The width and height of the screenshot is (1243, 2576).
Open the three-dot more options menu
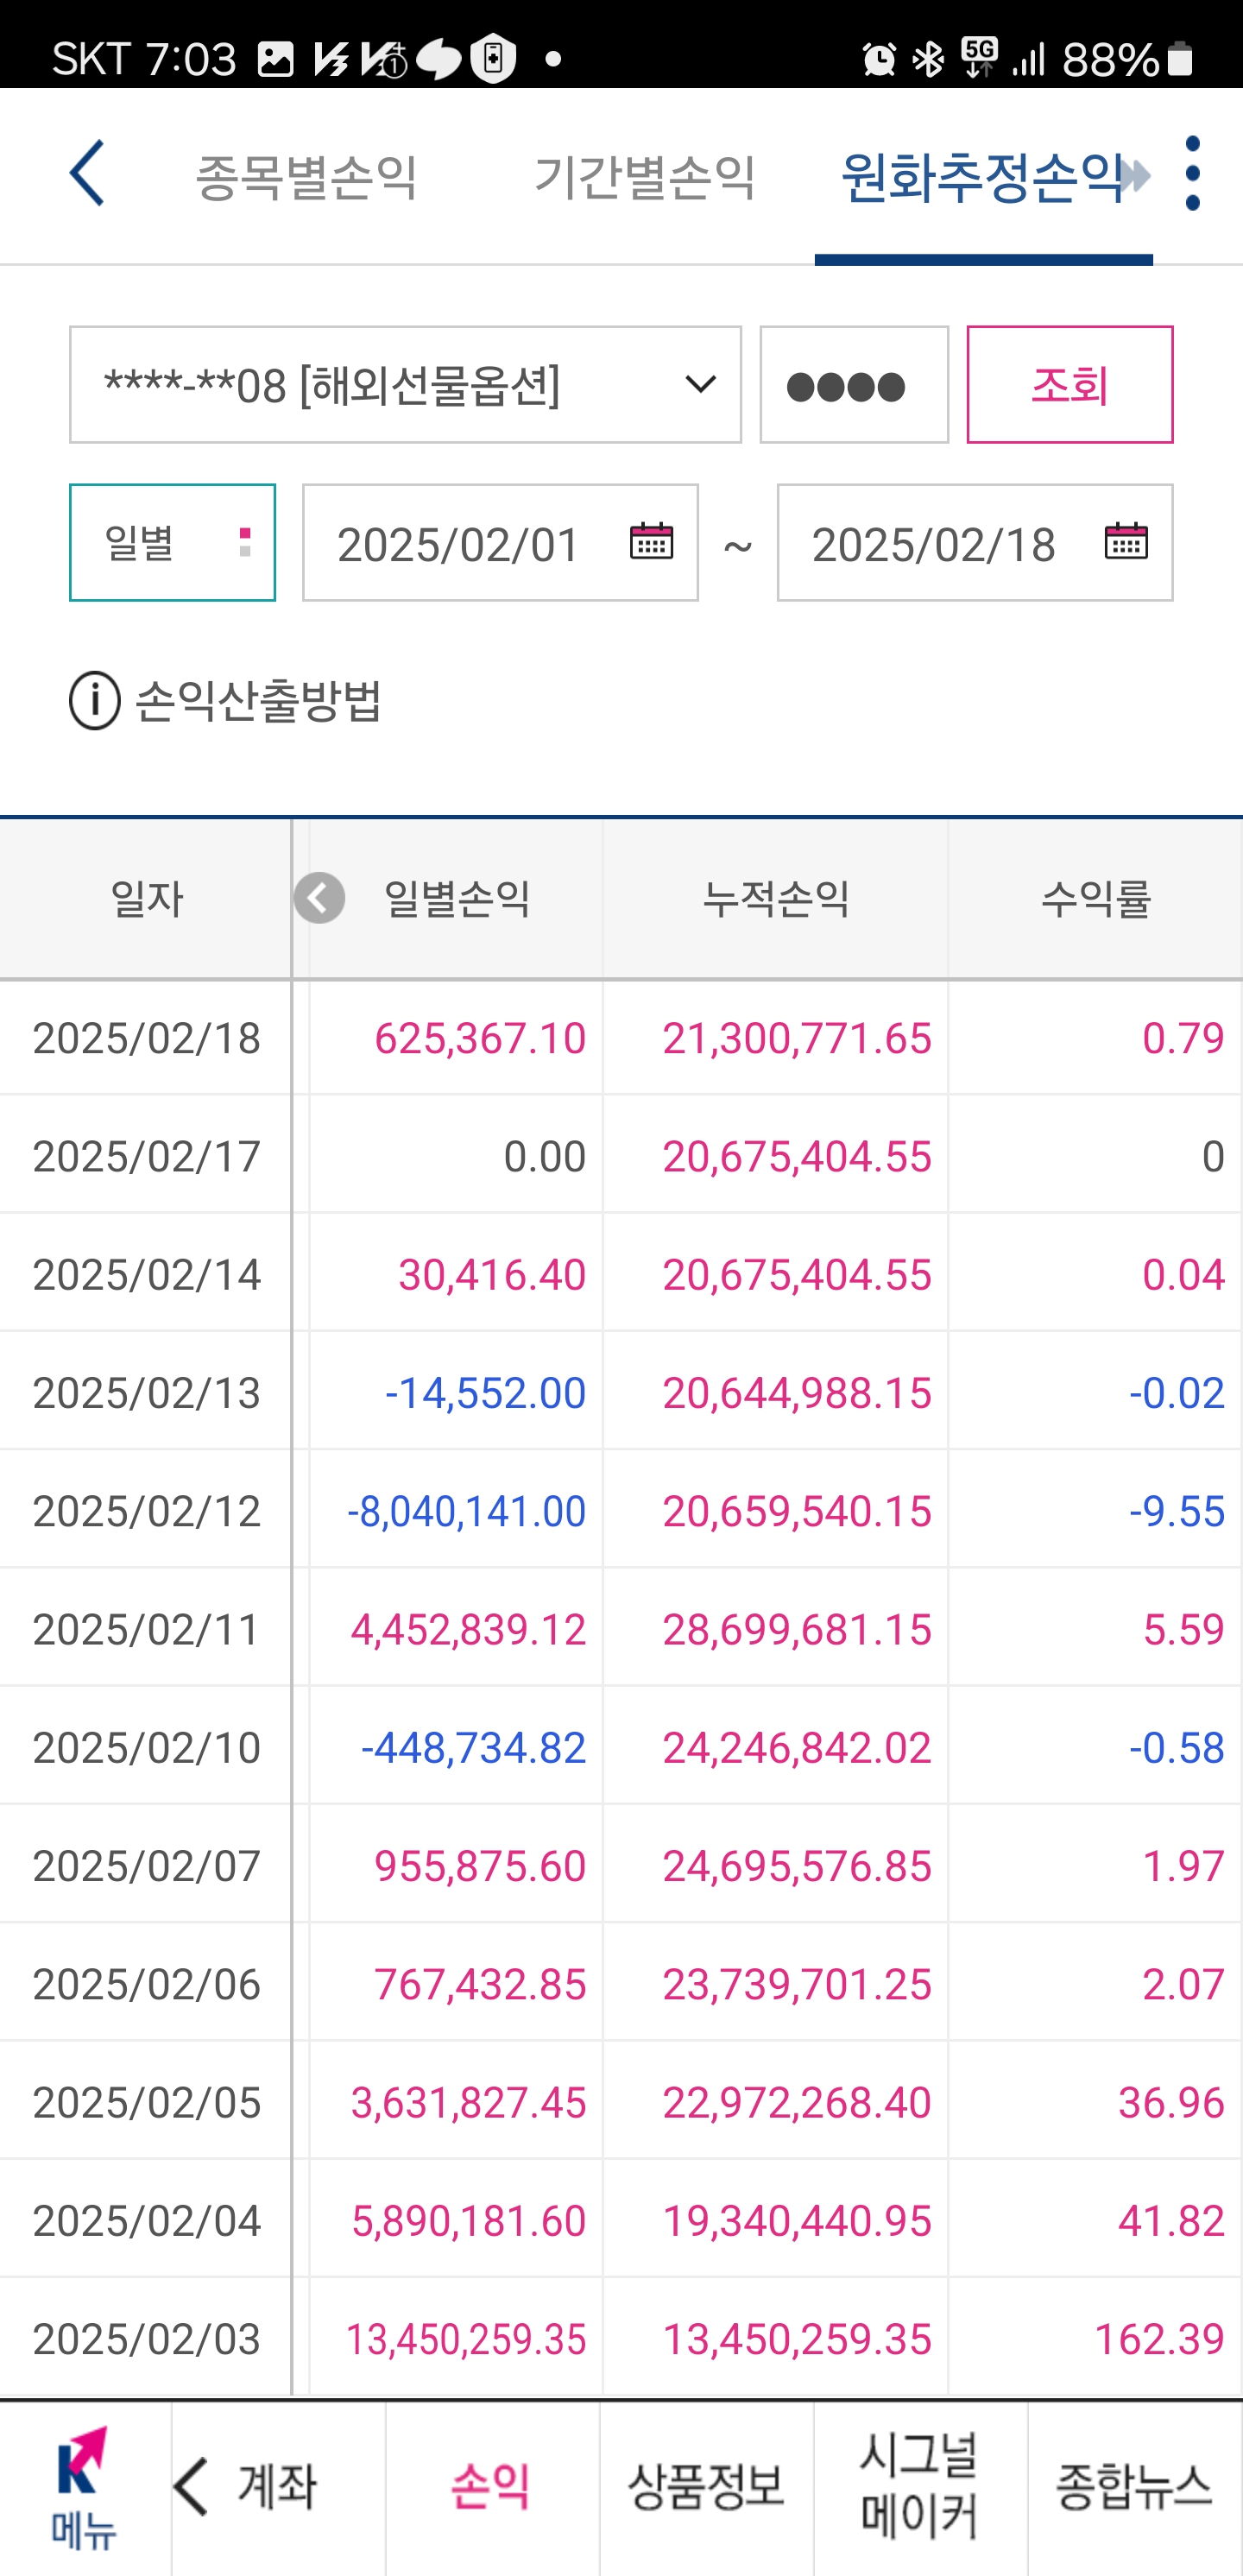(1192, 174)
